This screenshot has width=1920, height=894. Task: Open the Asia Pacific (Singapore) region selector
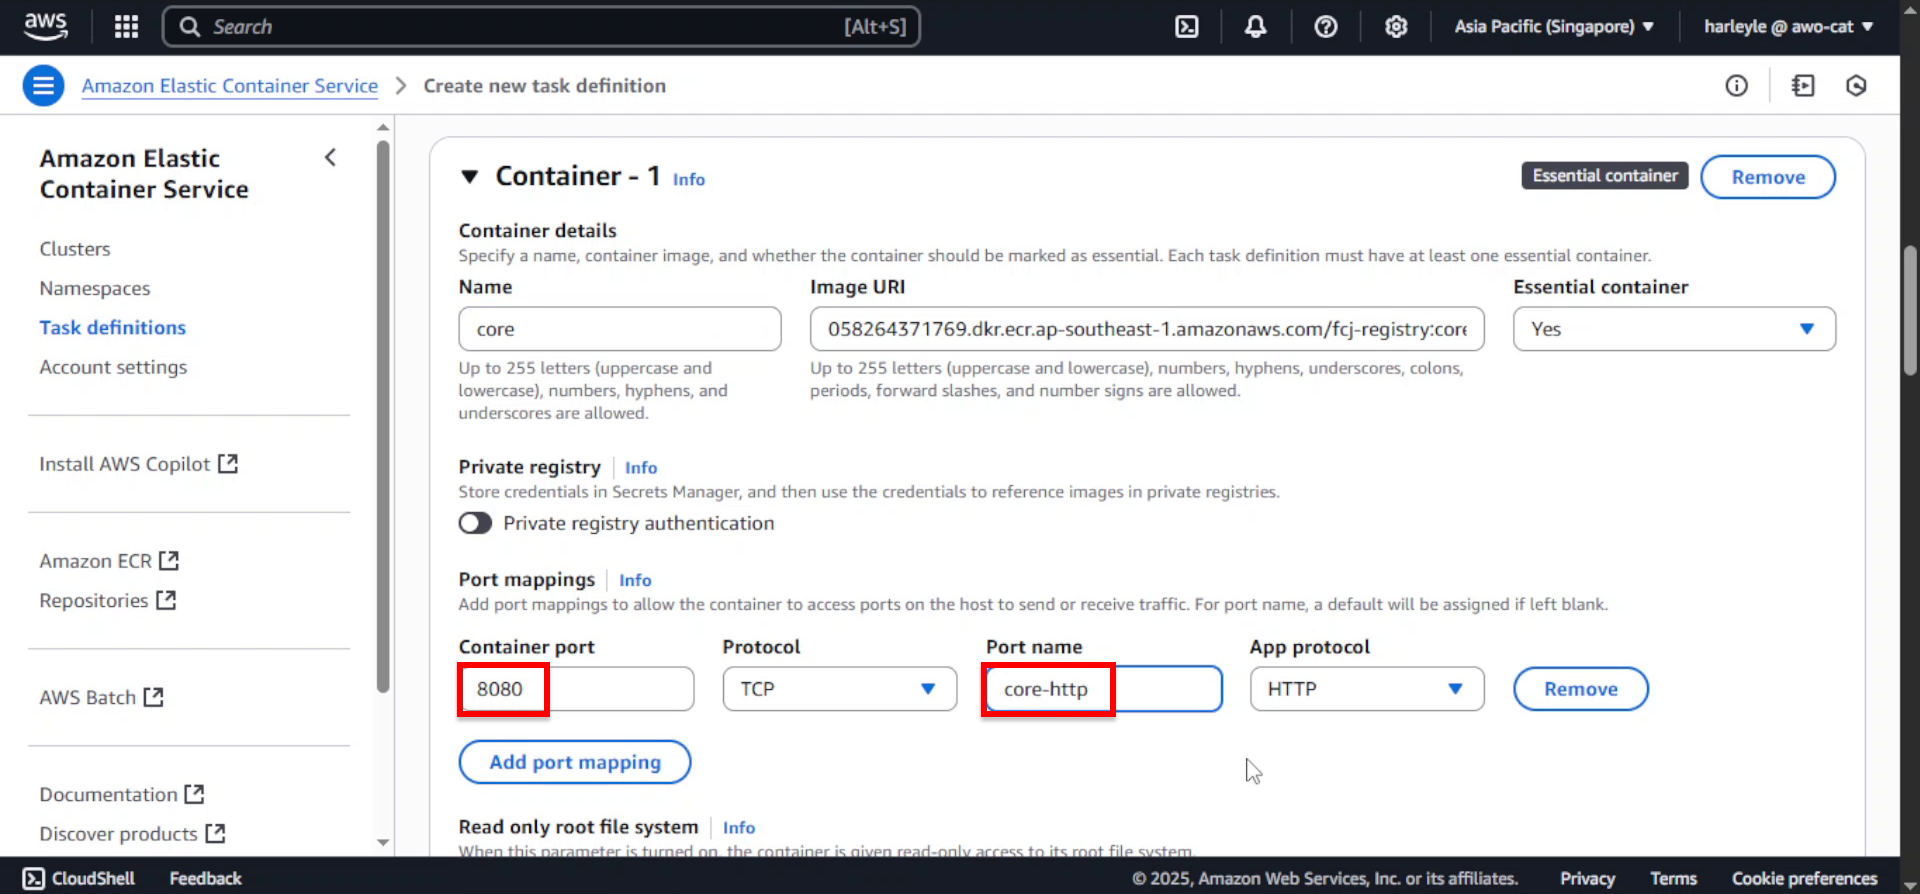click(1553, 27)
